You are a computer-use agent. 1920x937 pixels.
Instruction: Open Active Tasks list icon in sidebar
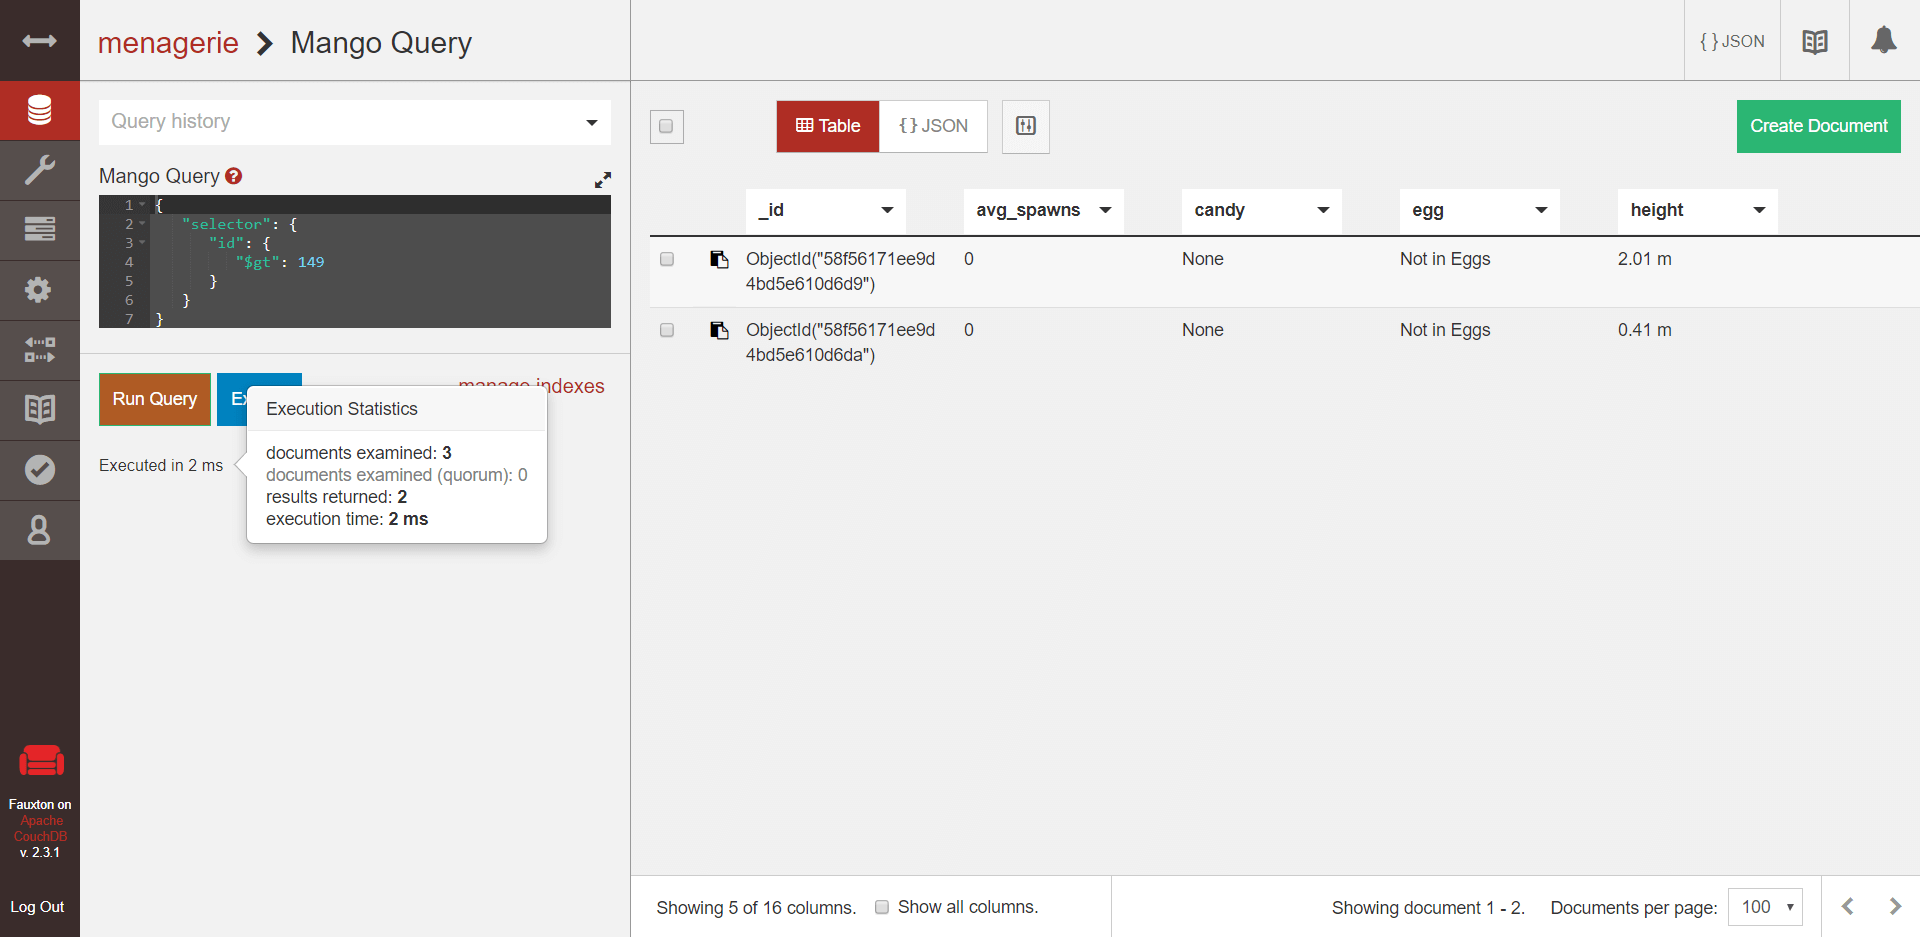pyautogui.click(x=40, y=230)
